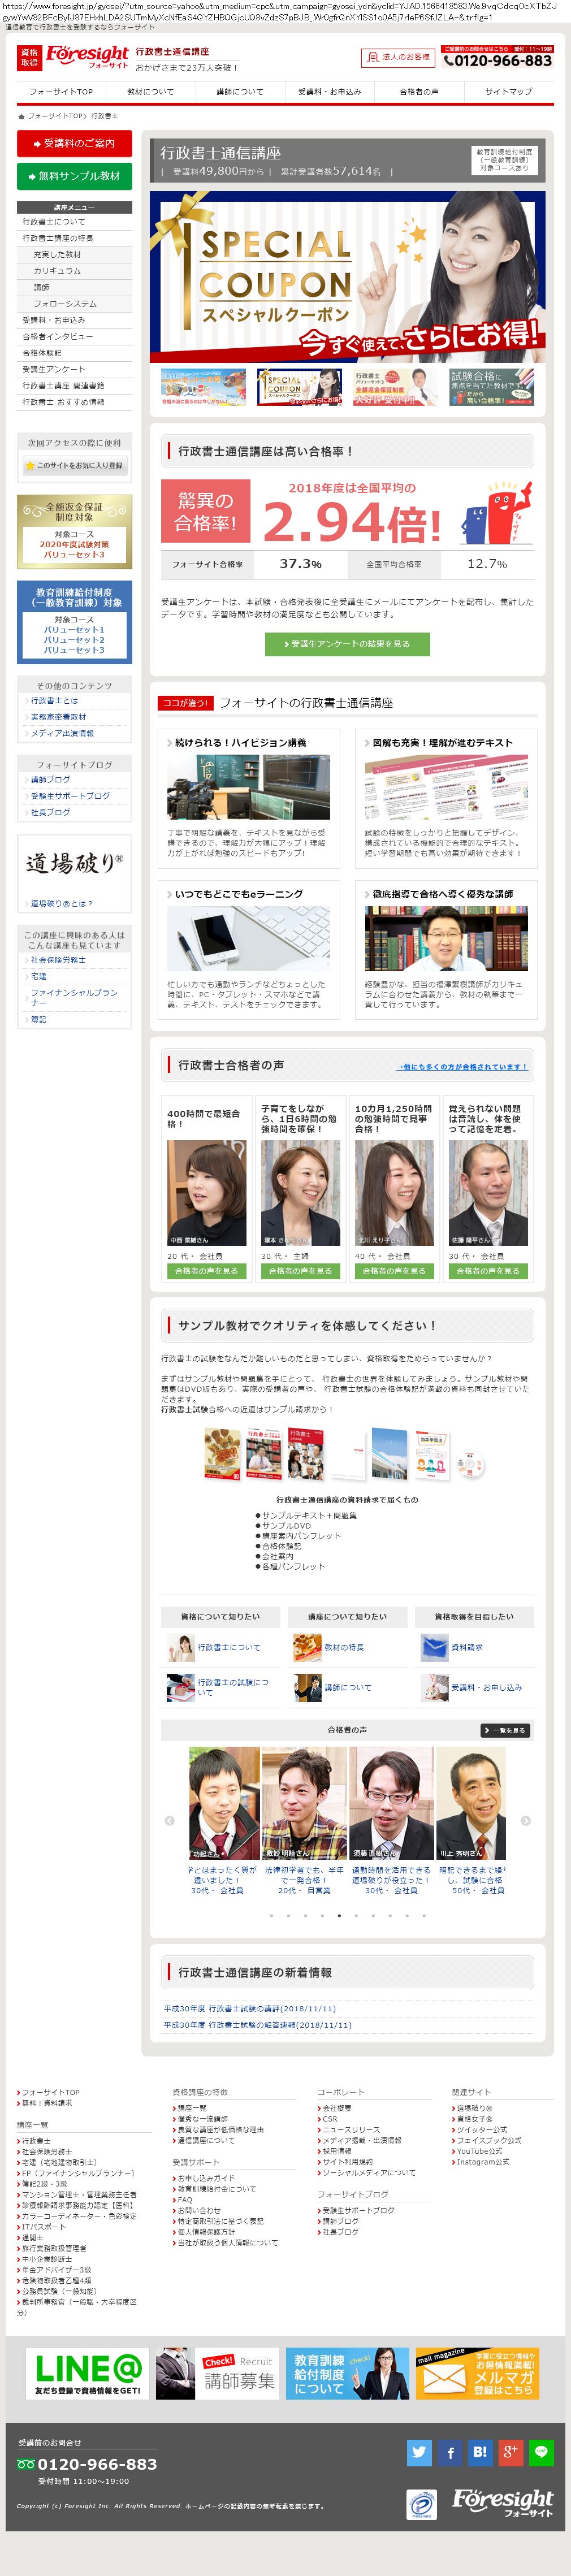The width and height of the screenshot is (571, 2576).
Task: Open the メディア出演情報 sidebar link
Action: click(x=62, y=734)
